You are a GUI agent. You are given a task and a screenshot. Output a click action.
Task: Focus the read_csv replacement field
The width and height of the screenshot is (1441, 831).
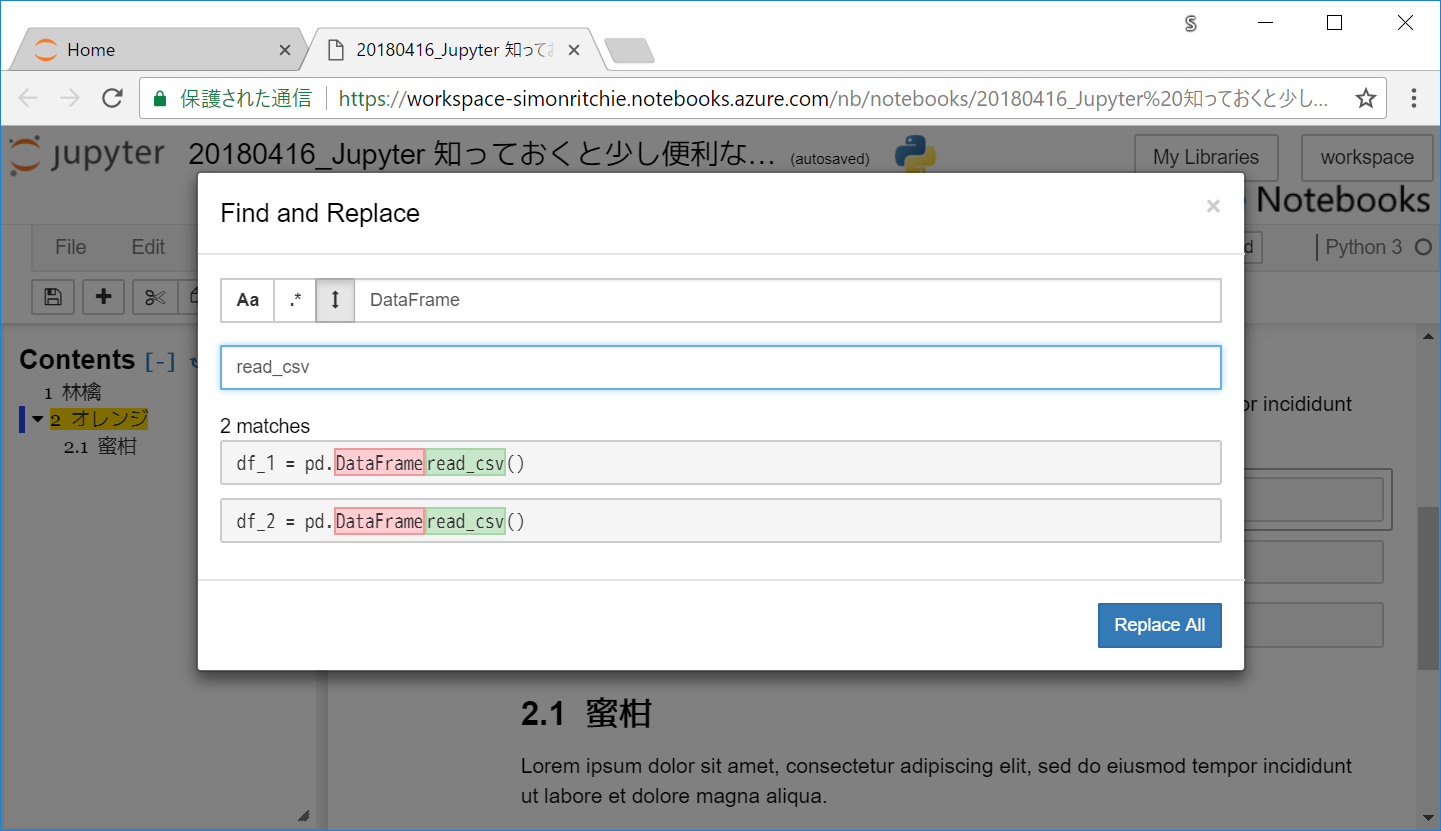click(720, 367)
